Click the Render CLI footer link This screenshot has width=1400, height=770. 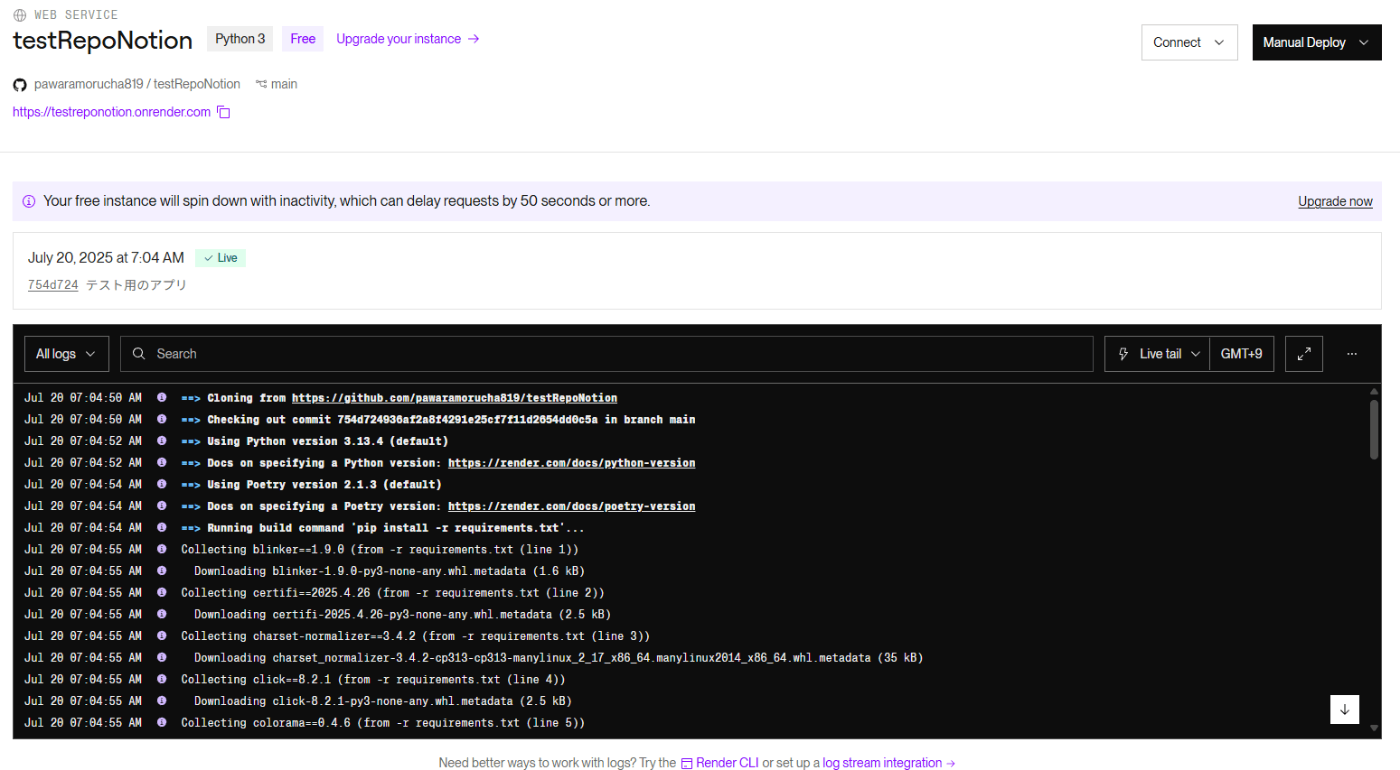click(x=727, y=763)
